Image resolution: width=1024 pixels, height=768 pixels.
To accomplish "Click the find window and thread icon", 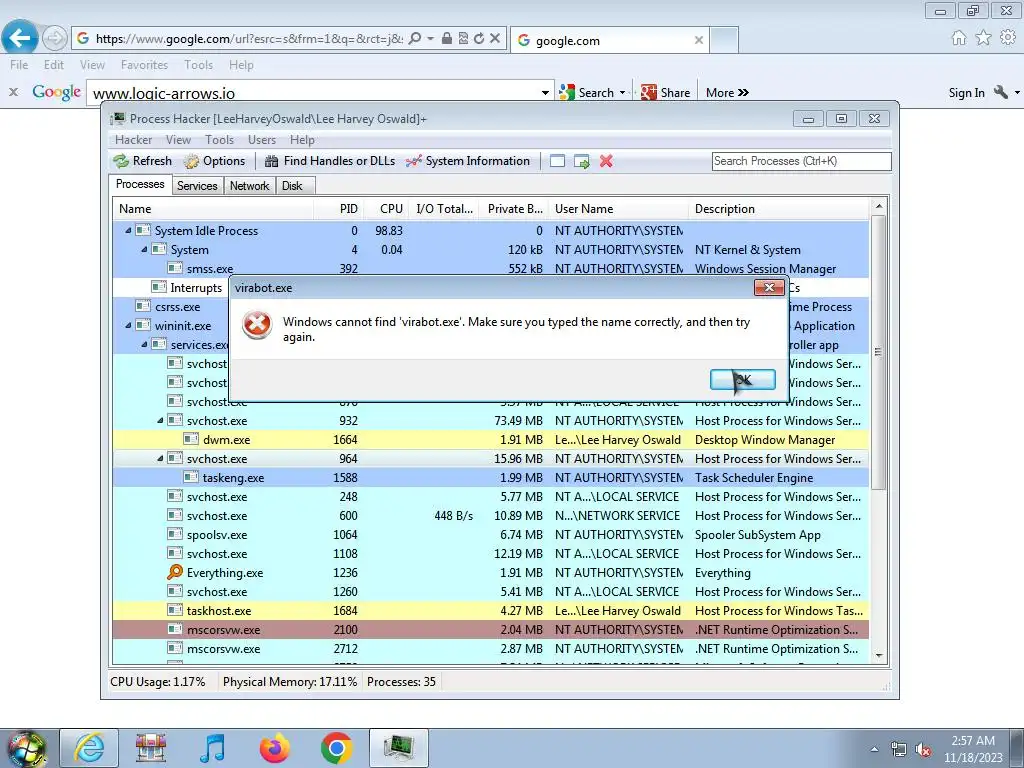I will 581,161.
